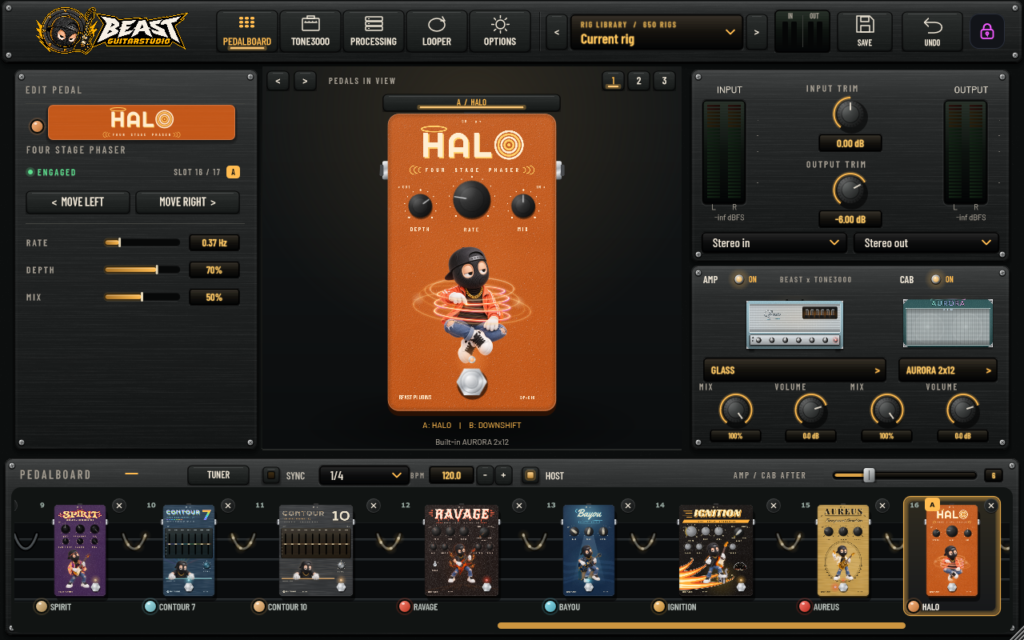Show next pedals in view

pos(305,81)
